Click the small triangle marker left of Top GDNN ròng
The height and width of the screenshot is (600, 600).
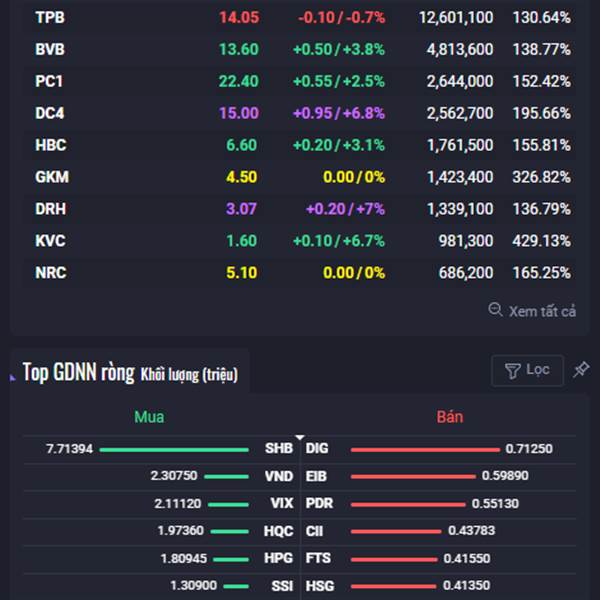(13, 378)
